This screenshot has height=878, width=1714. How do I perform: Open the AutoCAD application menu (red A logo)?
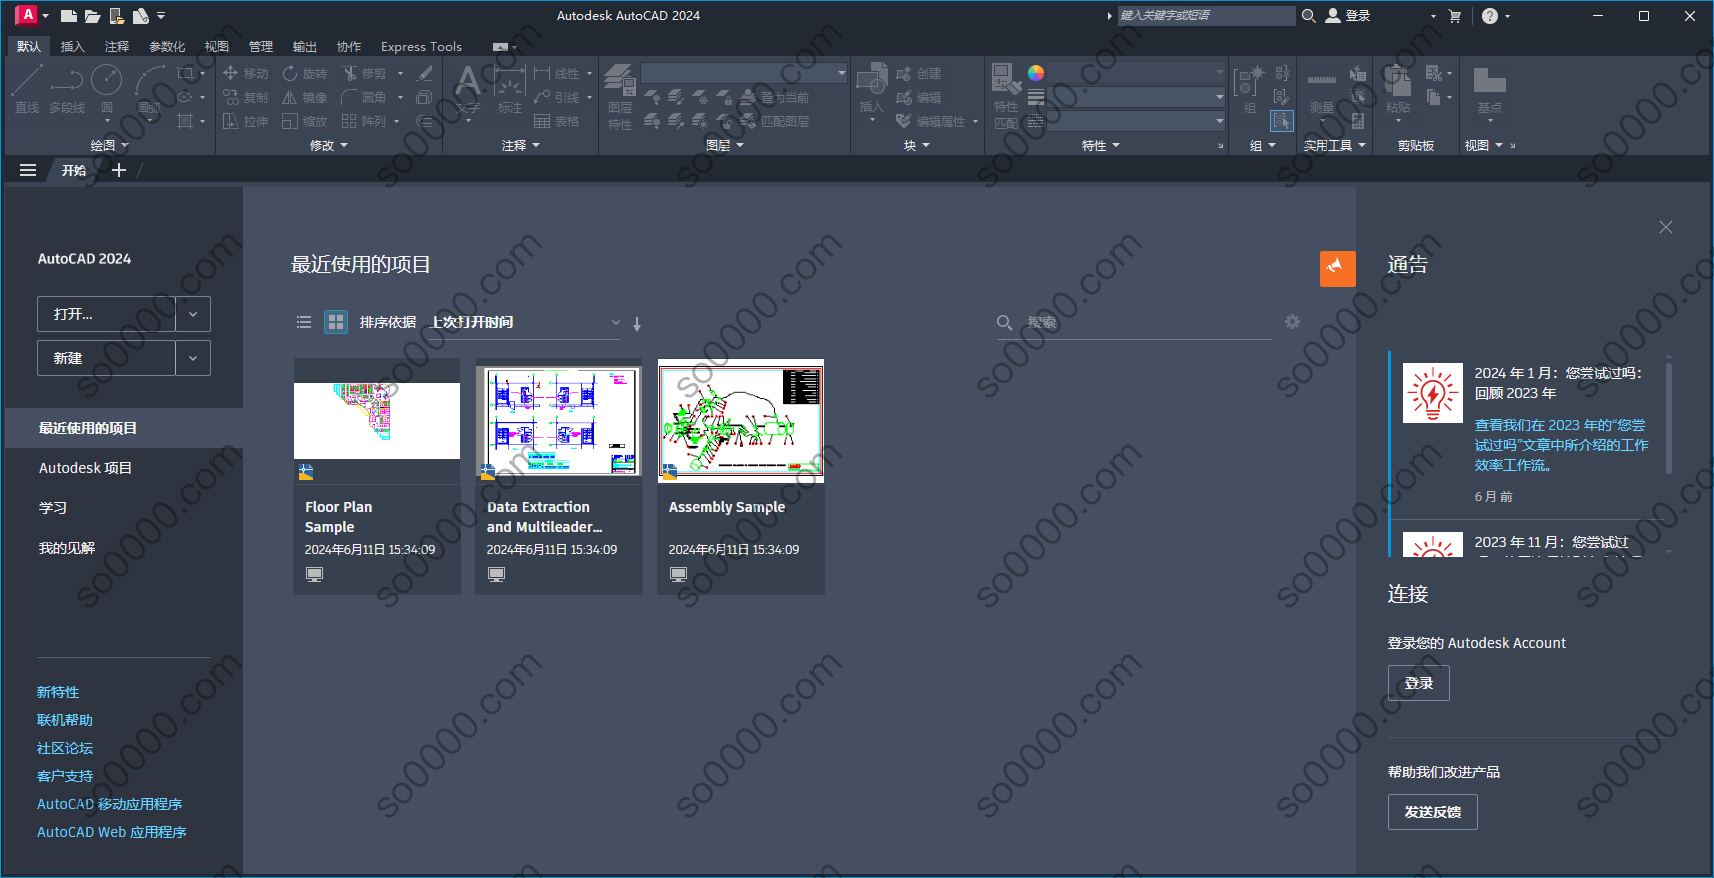pyautogui.click(x=28, y=15)
